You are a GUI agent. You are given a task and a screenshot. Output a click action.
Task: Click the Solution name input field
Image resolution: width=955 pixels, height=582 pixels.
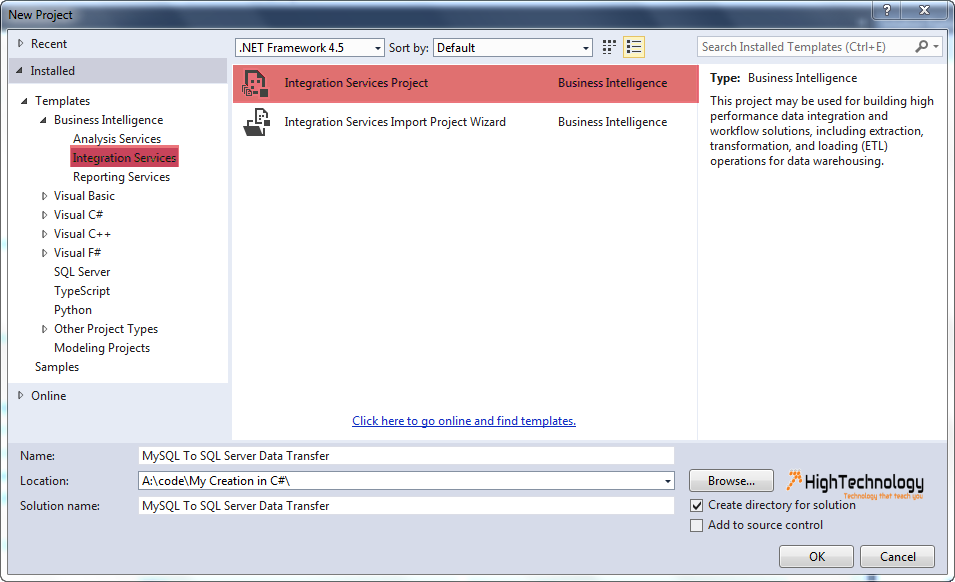406,506
